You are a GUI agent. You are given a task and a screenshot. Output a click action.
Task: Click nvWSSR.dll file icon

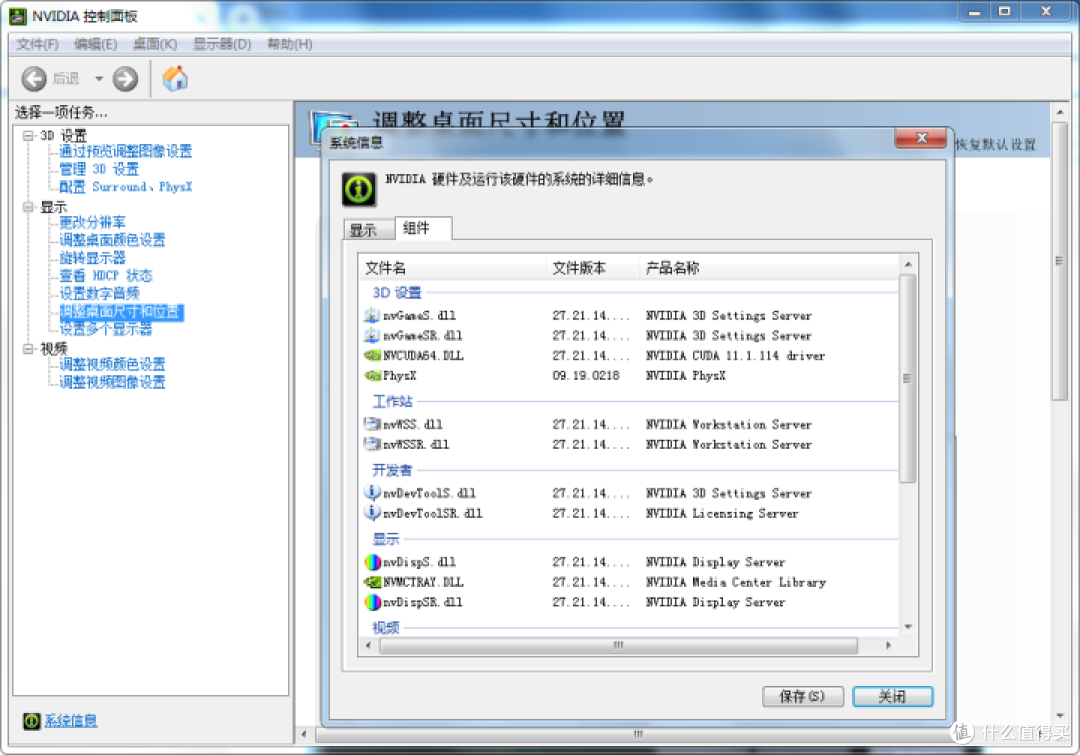pyautogui.click(x=372, y=444)
